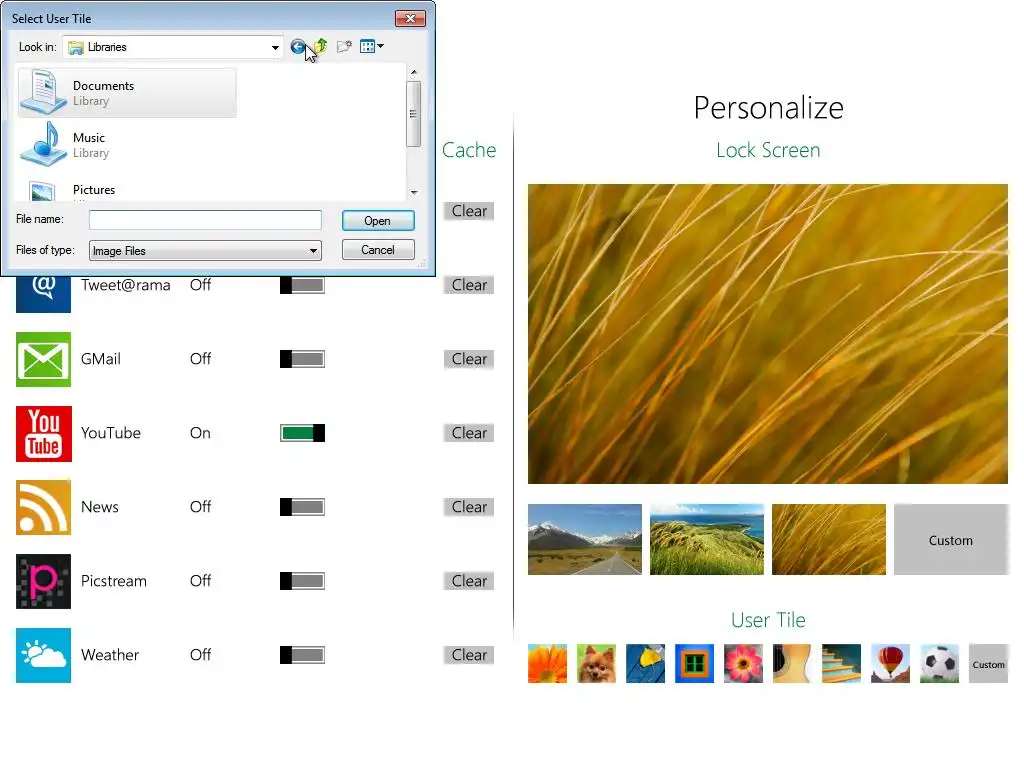Clear cache for YouTube
The image size is (1024, 768).
(x=469, y=433)
